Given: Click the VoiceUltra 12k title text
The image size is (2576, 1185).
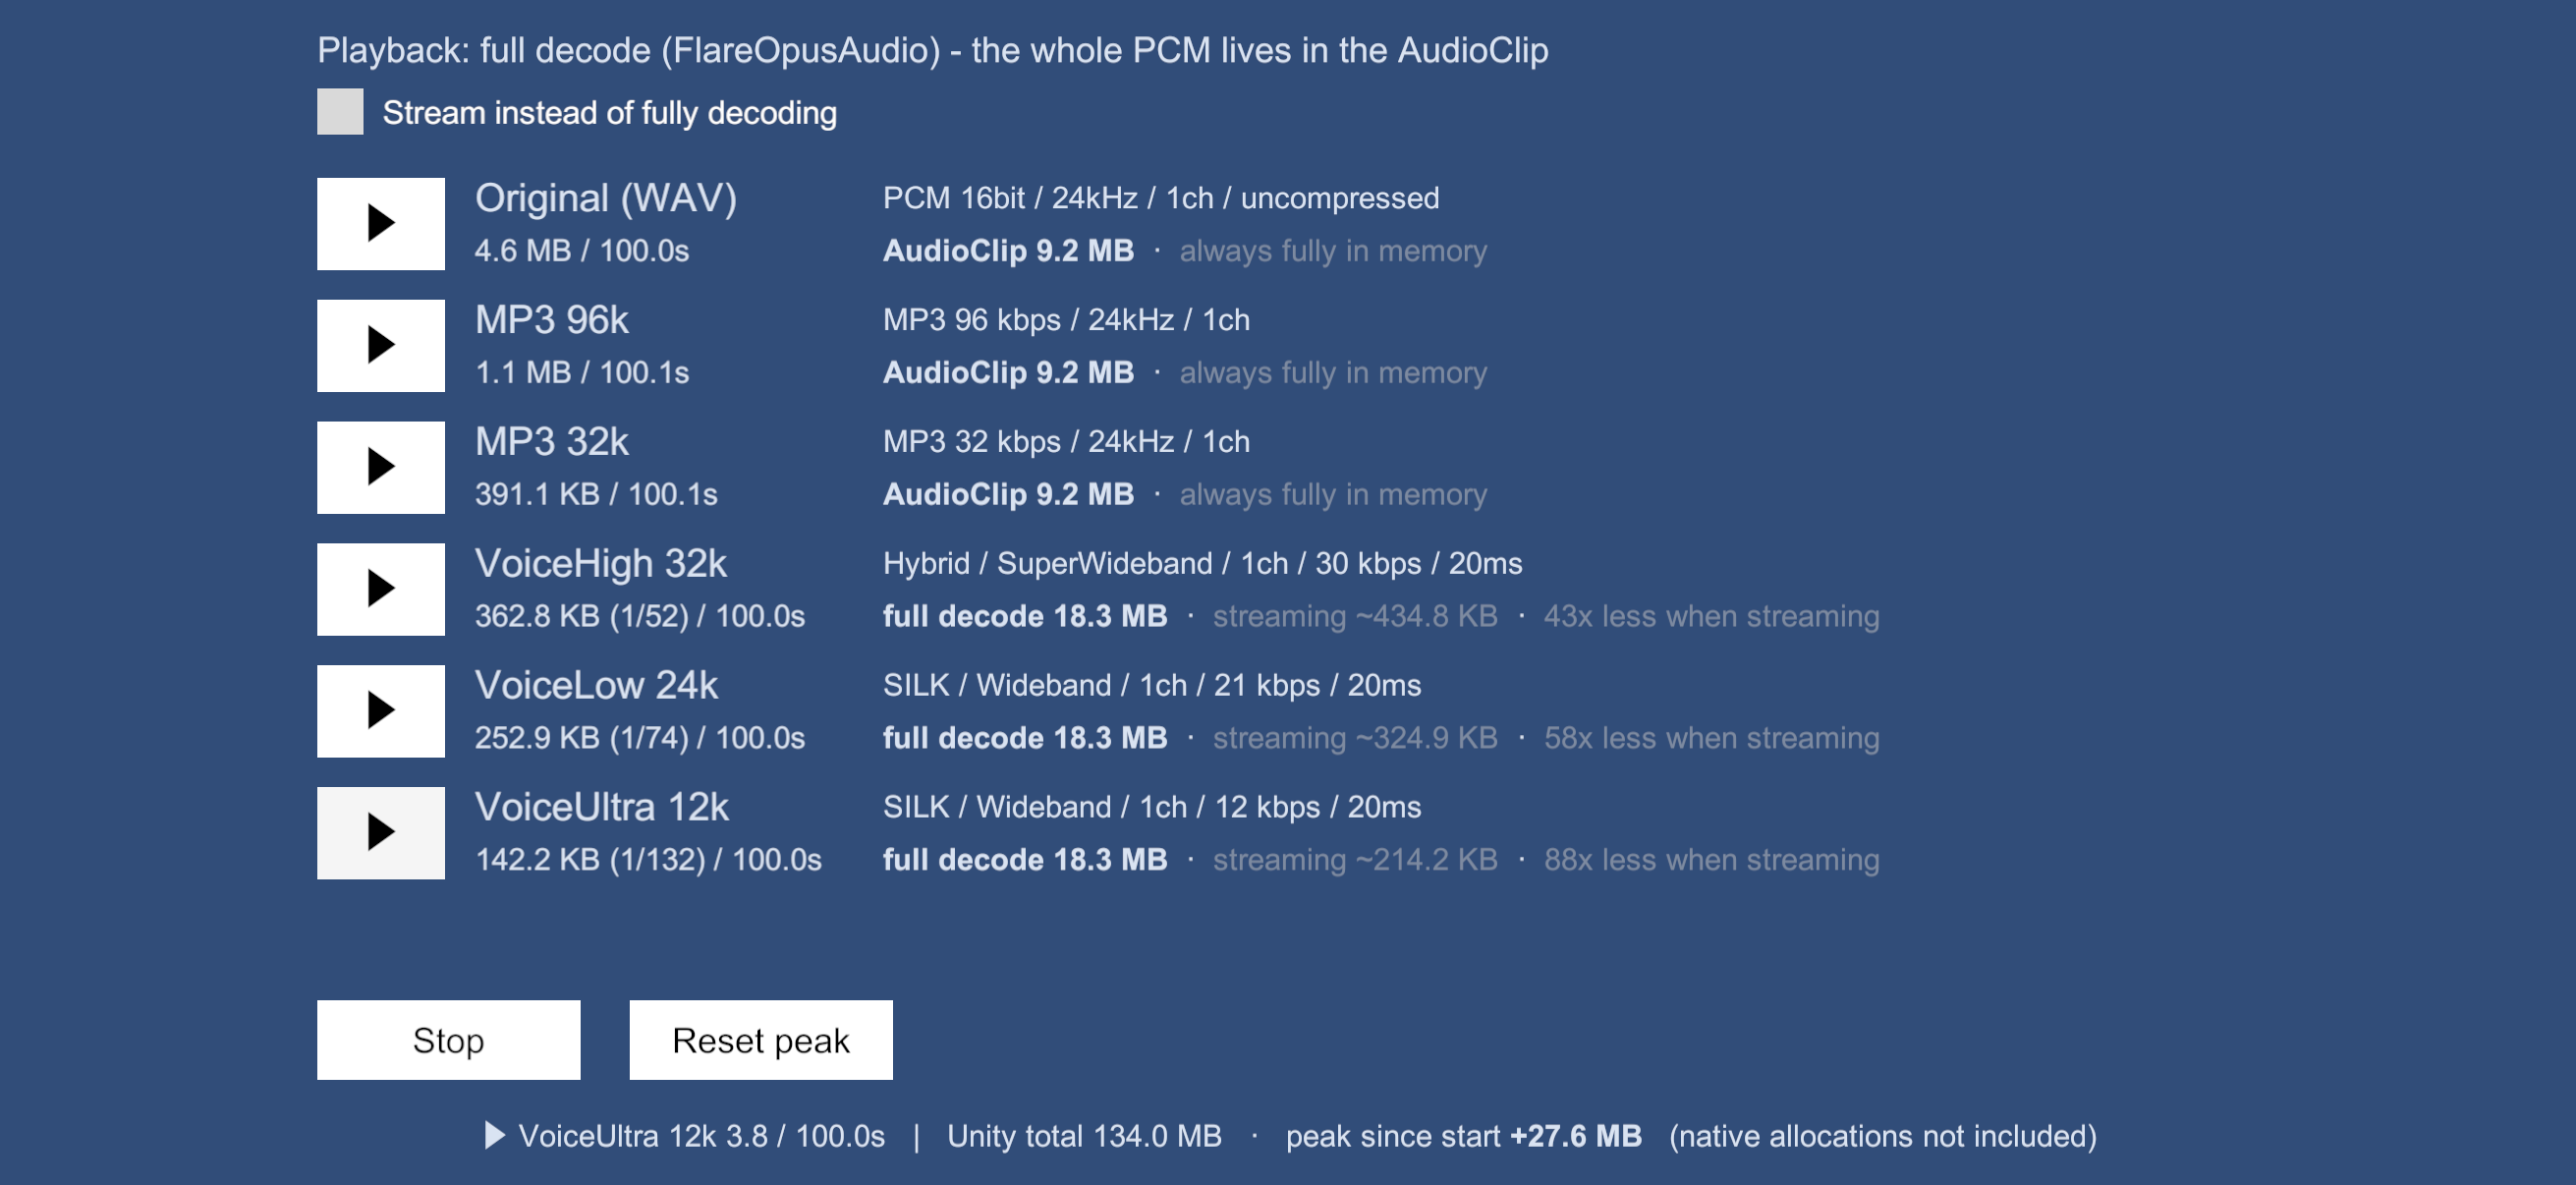Looking at the screenshot, I should coord(602,807).
